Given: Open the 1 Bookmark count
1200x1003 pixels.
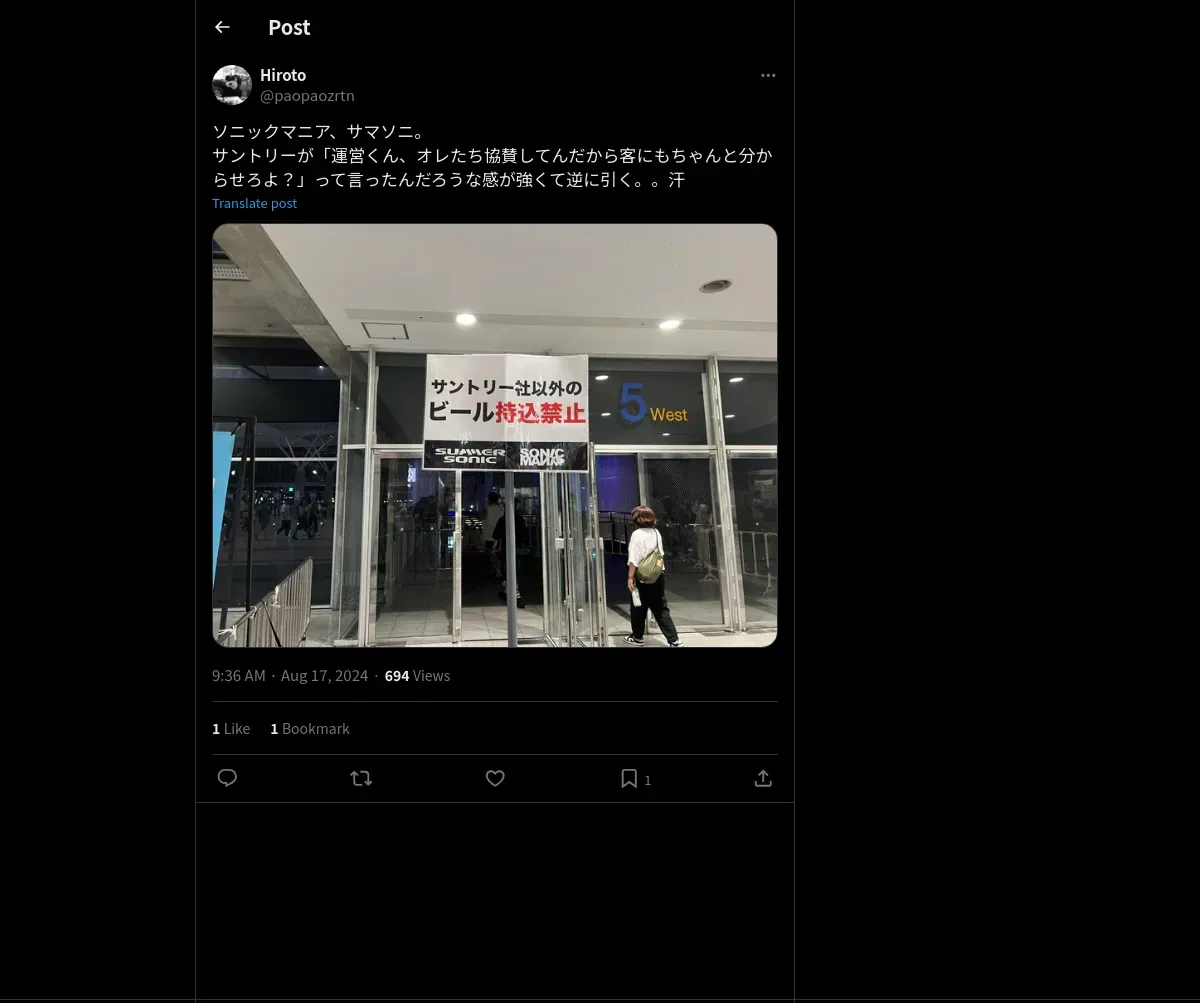Looking at the screenshot, I should pos(310,729).
